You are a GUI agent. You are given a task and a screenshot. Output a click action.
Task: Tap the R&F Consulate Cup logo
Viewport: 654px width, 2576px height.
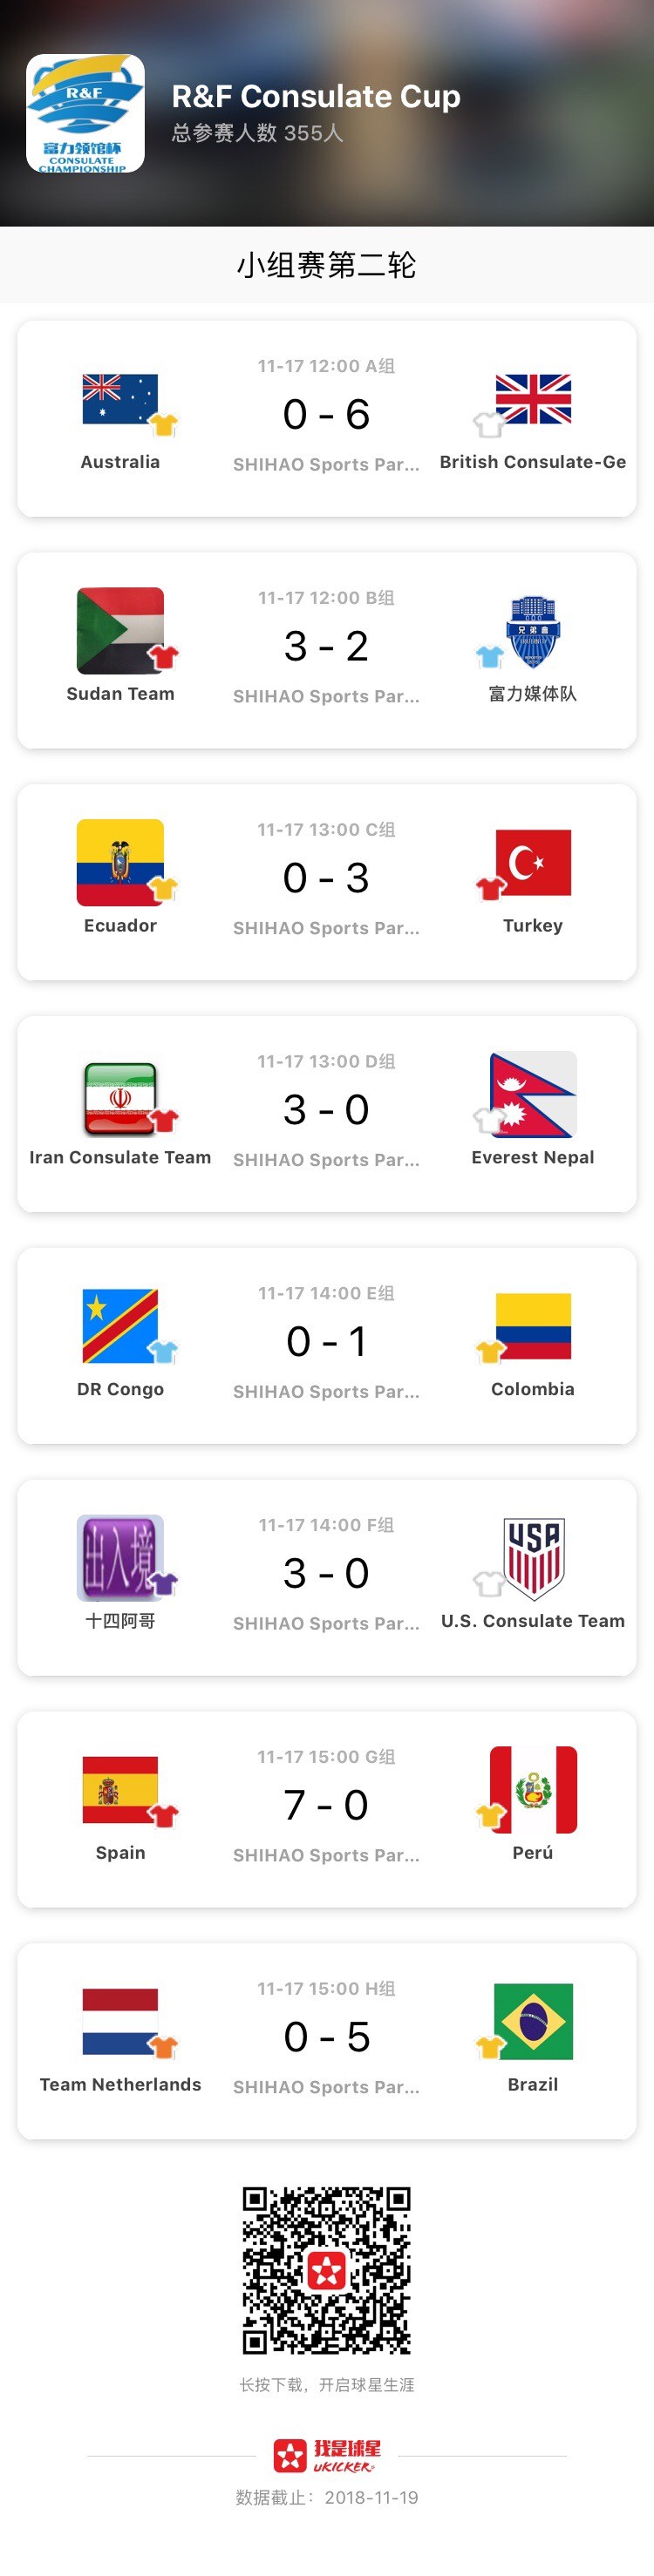point(85,113)
